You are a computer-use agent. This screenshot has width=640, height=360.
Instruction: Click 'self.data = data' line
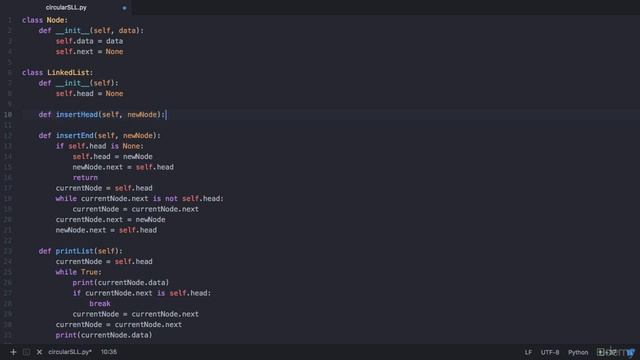click(89, 41)
